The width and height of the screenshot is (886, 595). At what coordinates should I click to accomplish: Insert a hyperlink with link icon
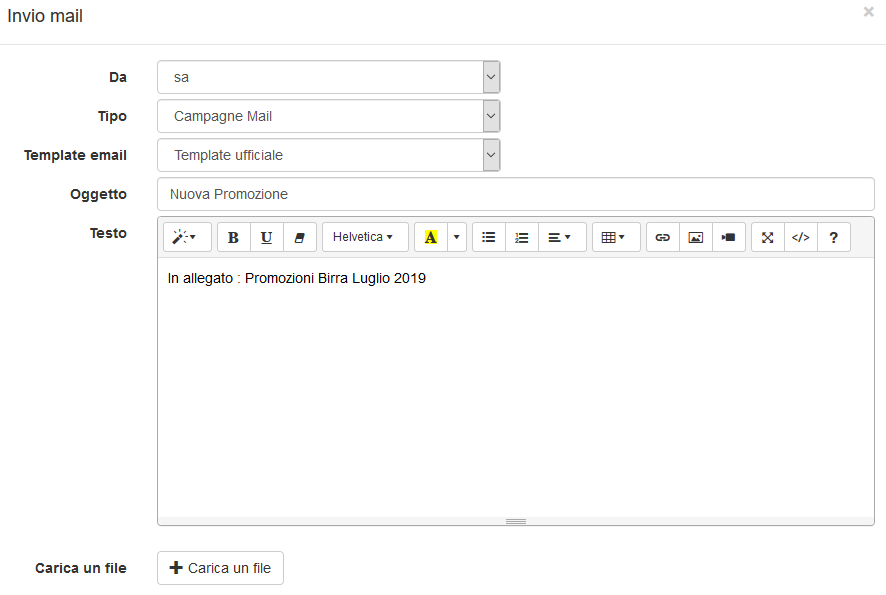point(662,237)
